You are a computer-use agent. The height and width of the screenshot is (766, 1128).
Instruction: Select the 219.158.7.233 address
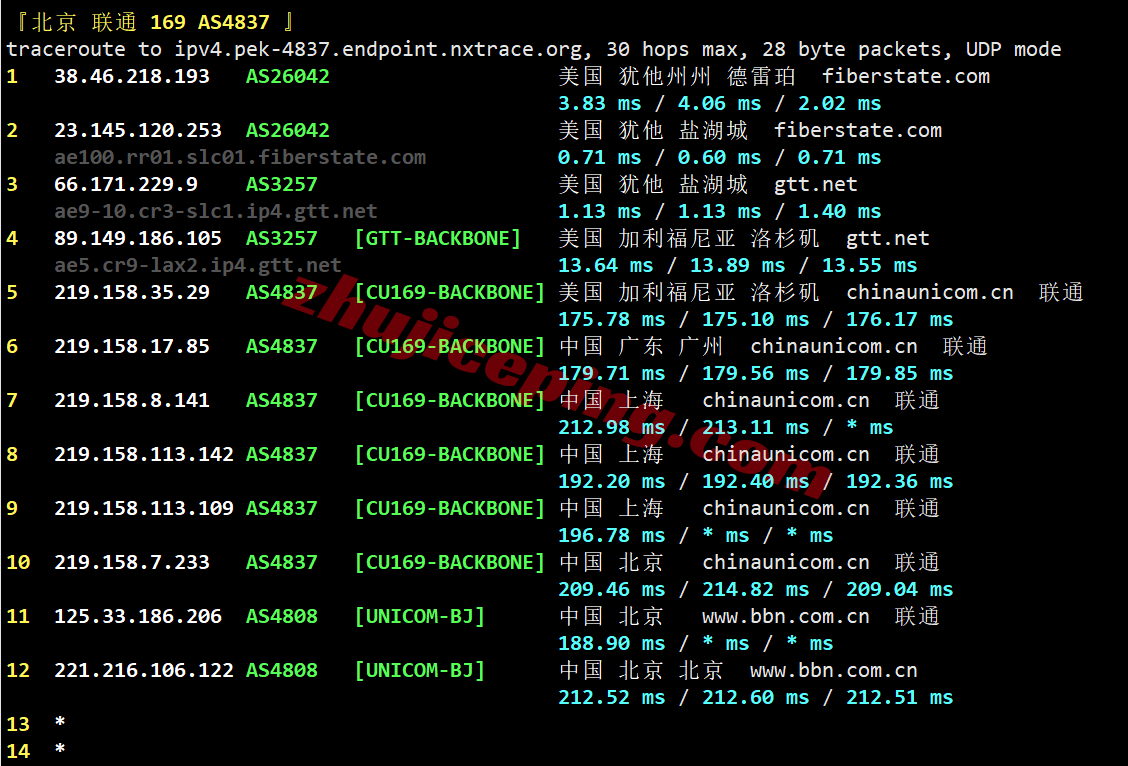(x=132, y=562)
